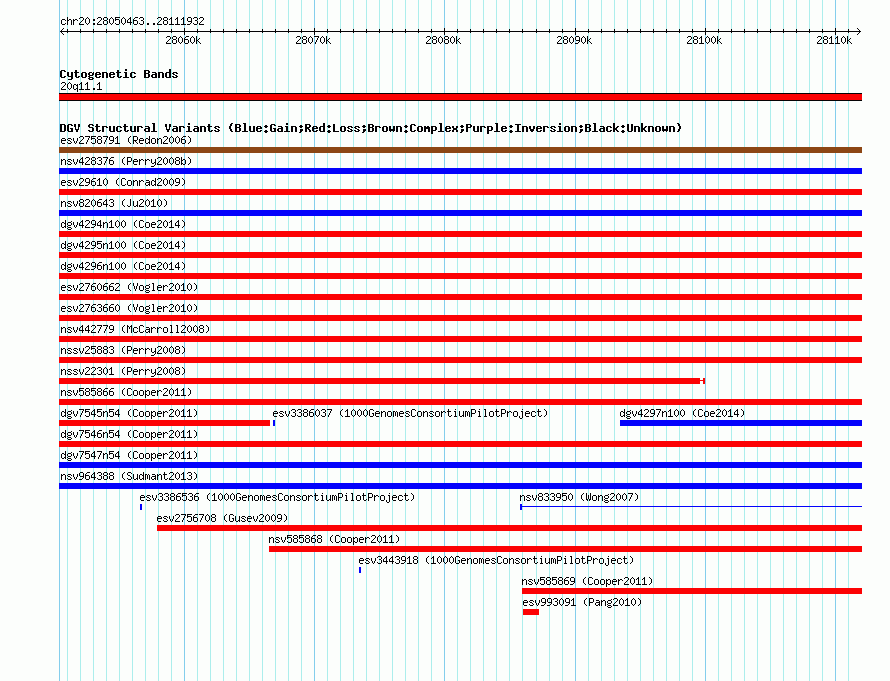The image size is (890, 681).
Task: Select the red nssv22301 loss bar
Action: click(382, 381)
